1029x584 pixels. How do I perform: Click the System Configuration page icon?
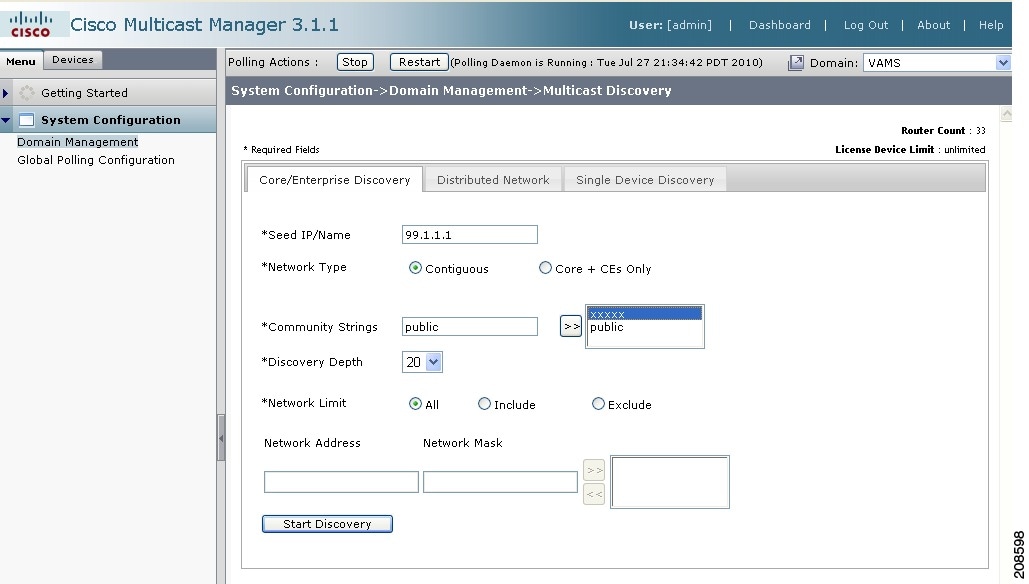(26, 120)
